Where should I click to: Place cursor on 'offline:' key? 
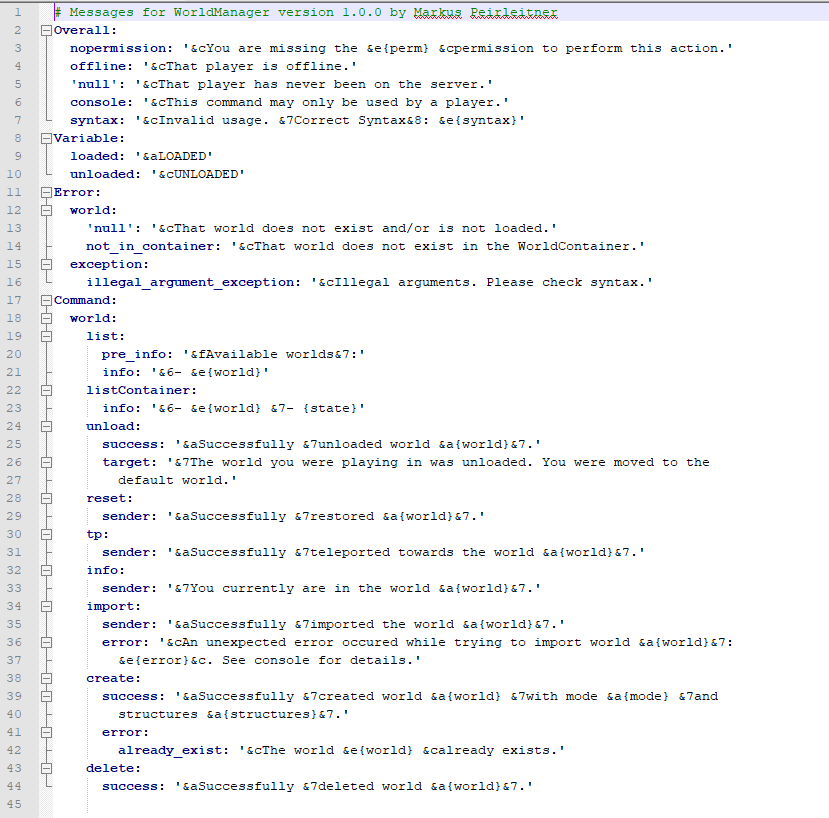[x=102, y=66]
